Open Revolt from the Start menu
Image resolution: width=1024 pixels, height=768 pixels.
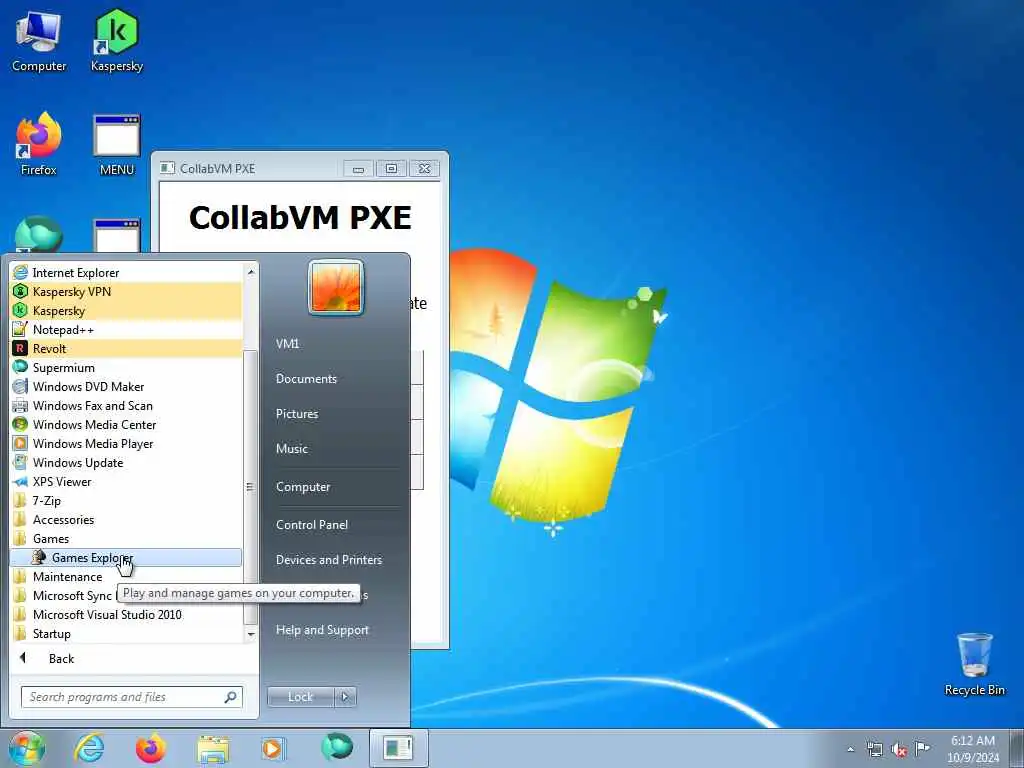[x=126, y=349]
